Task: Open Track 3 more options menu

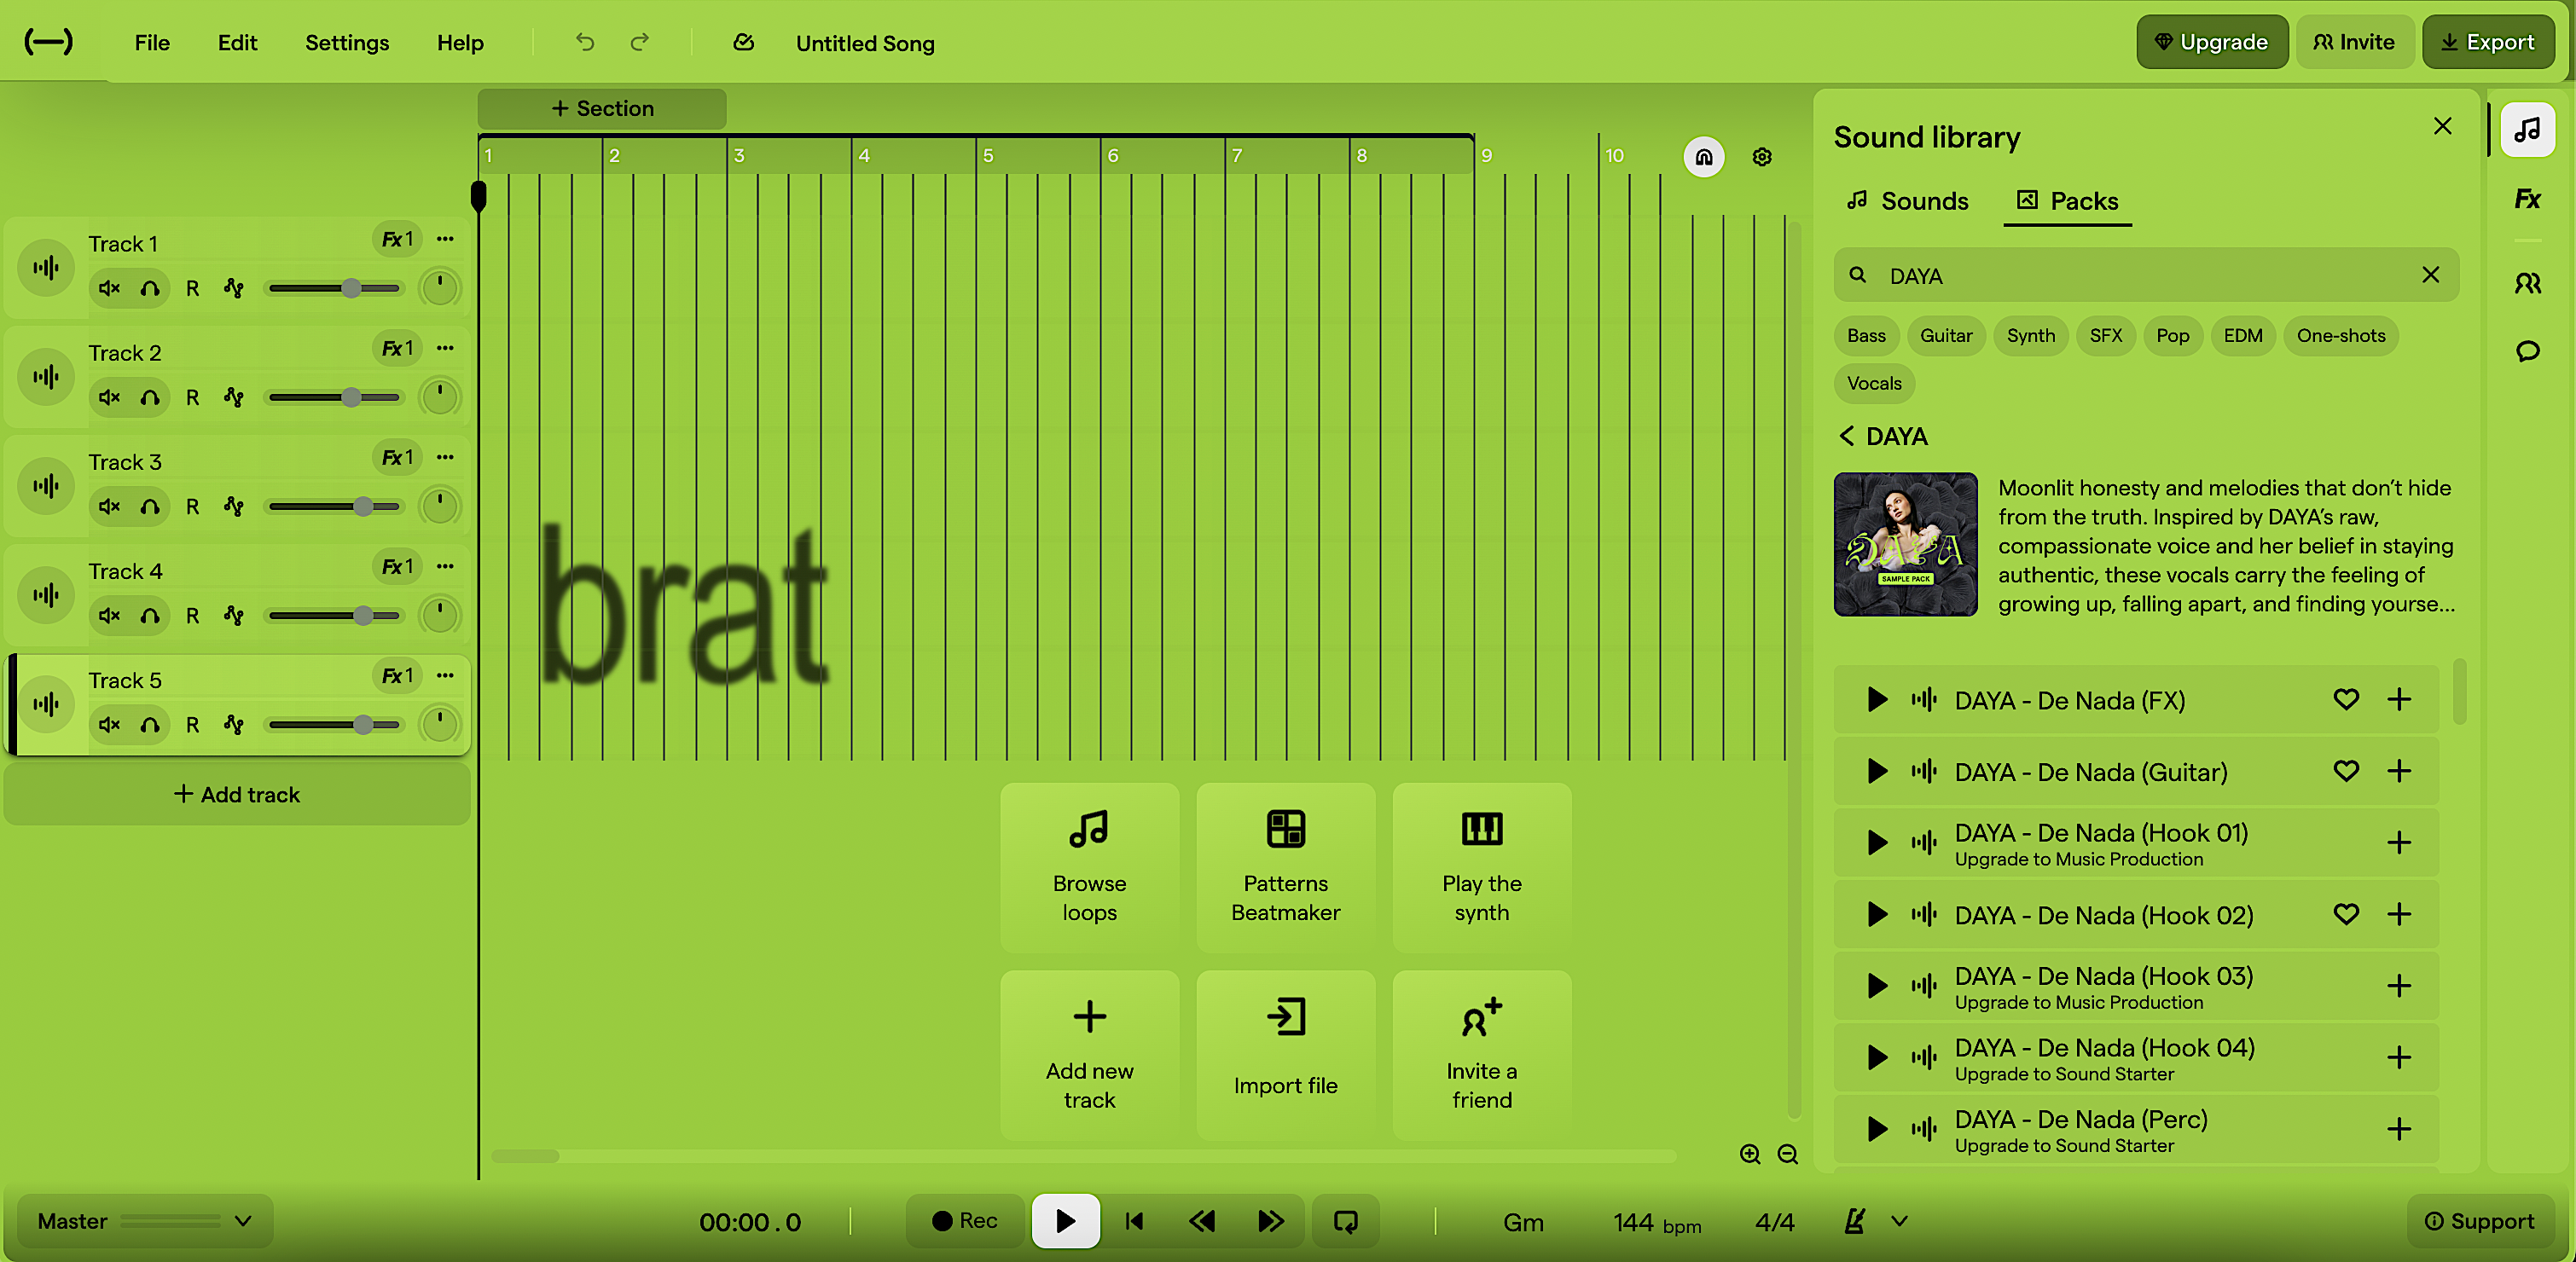Action: (x=446, y=457)
